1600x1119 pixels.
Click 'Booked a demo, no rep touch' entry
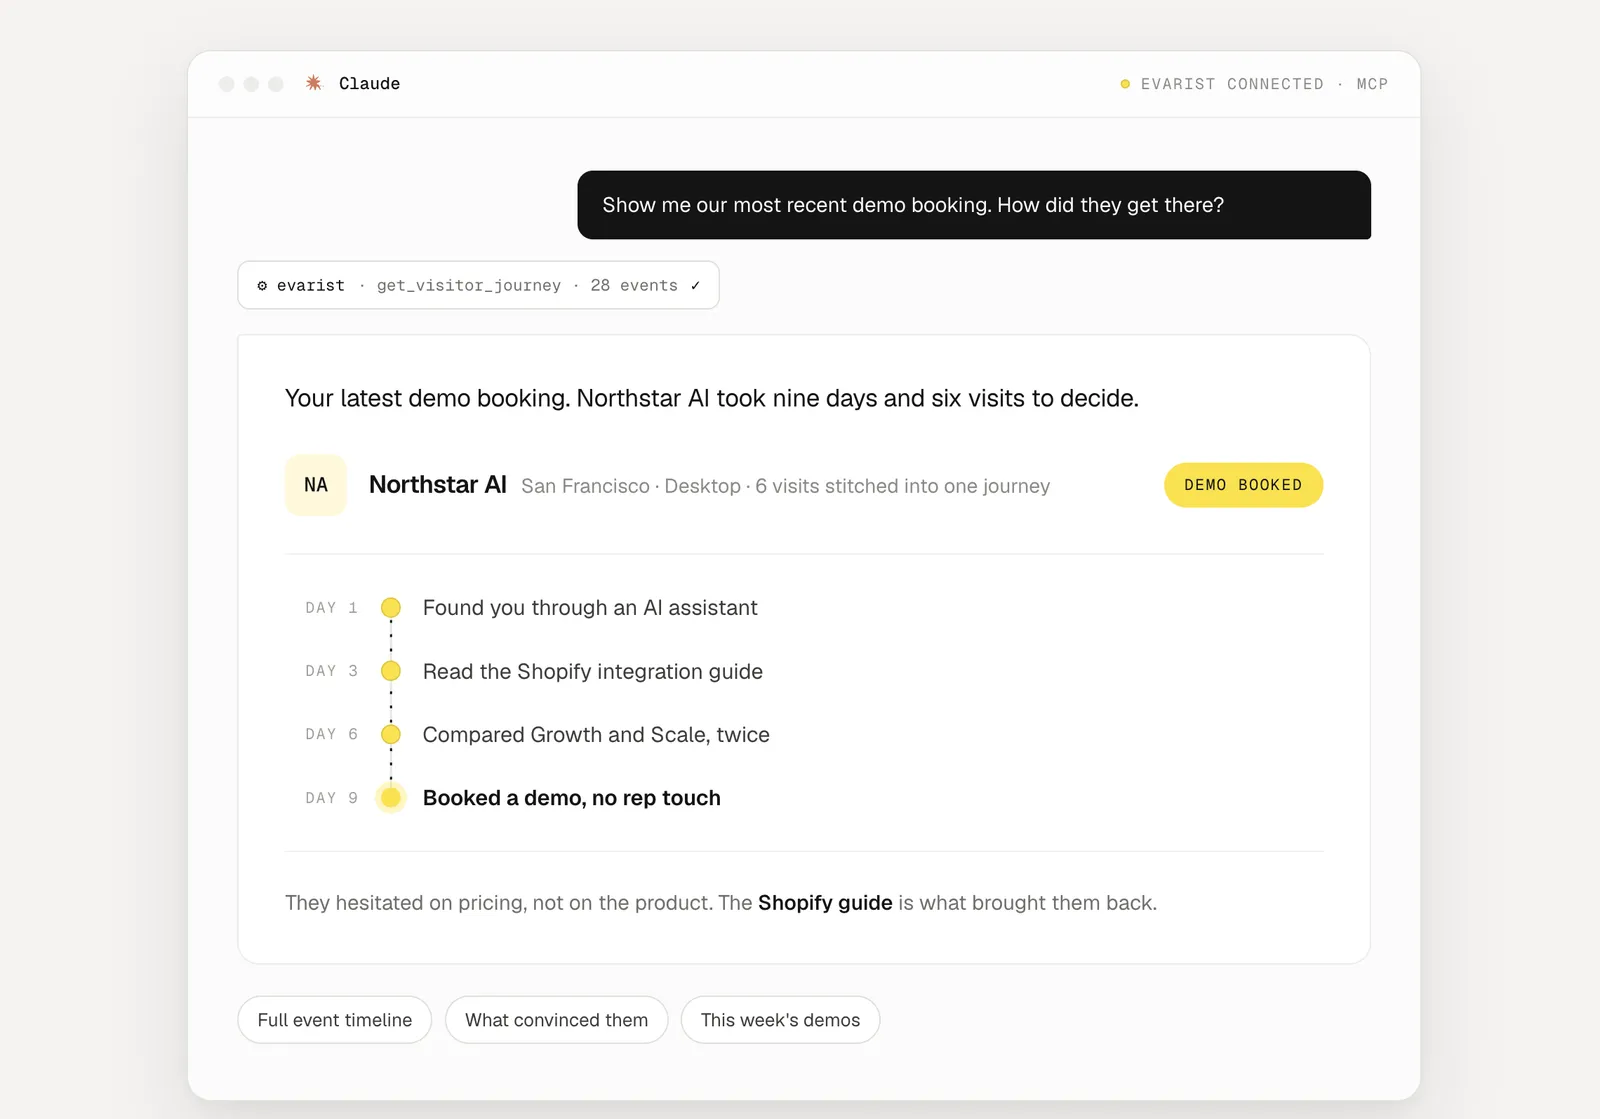tap(572, 798)
